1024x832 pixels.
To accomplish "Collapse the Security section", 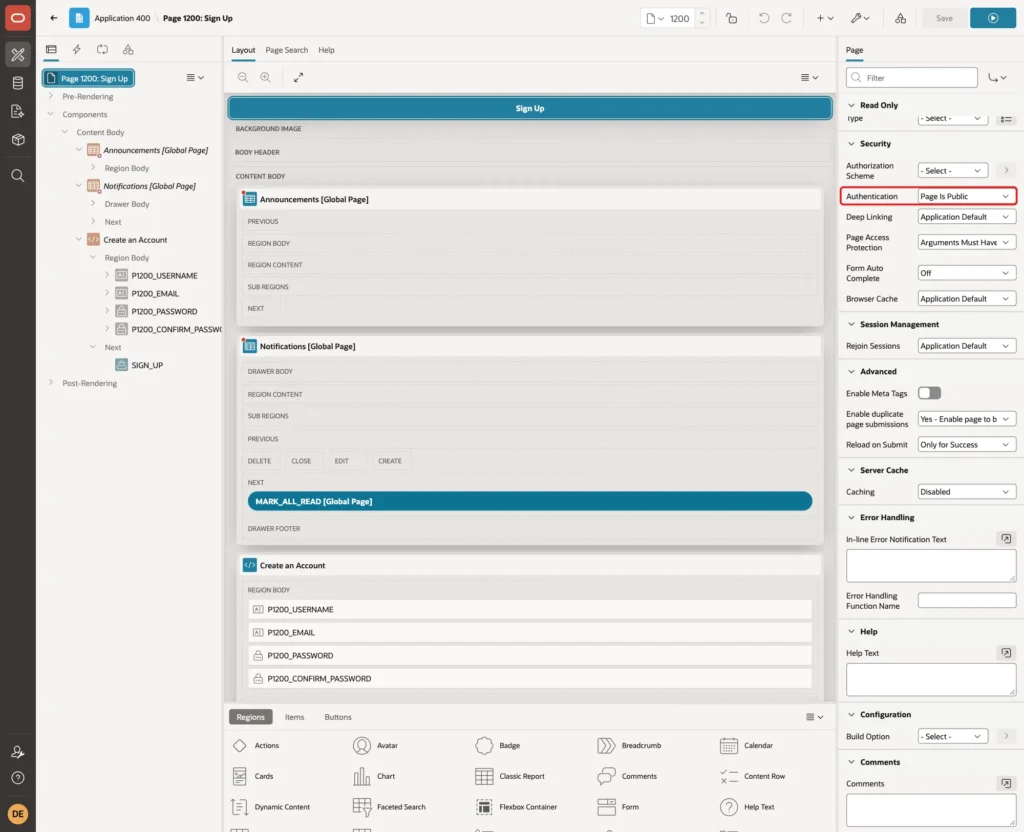I will (851, 144).
